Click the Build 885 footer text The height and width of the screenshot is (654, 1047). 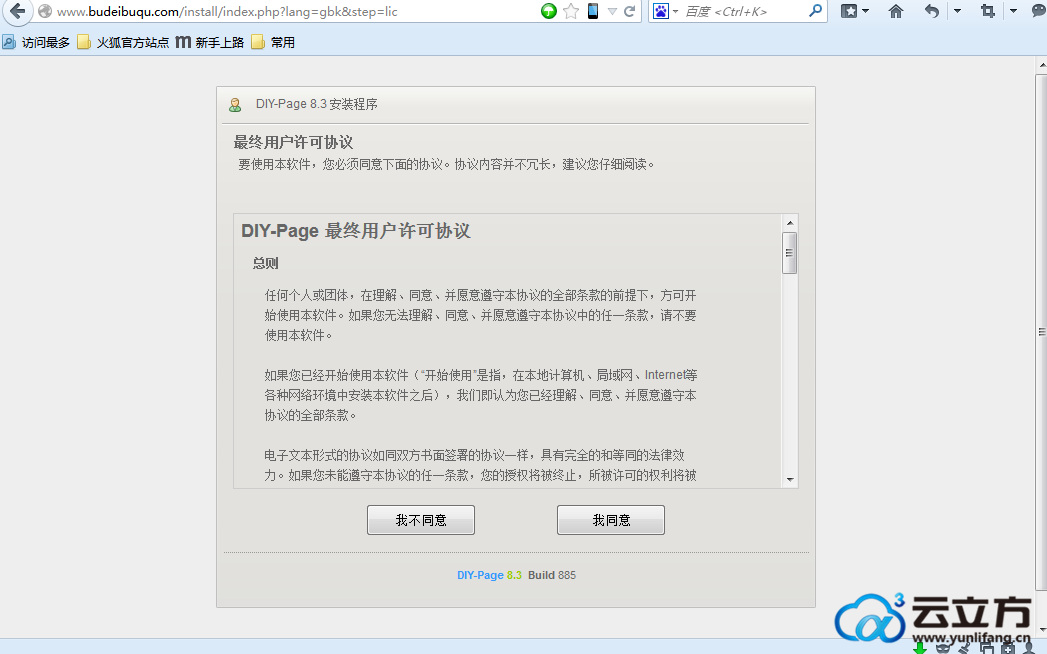click(x=552, y=575)
